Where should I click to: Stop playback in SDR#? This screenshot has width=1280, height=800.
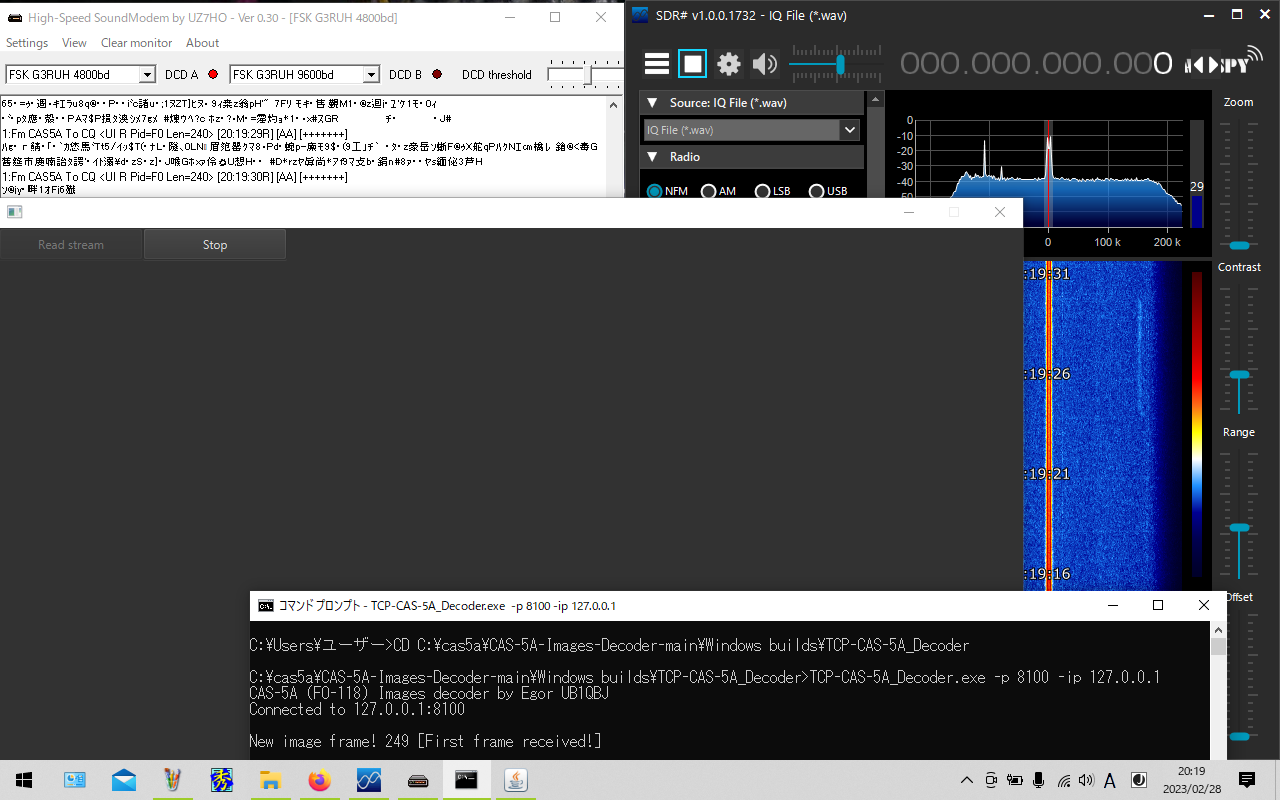693,64
